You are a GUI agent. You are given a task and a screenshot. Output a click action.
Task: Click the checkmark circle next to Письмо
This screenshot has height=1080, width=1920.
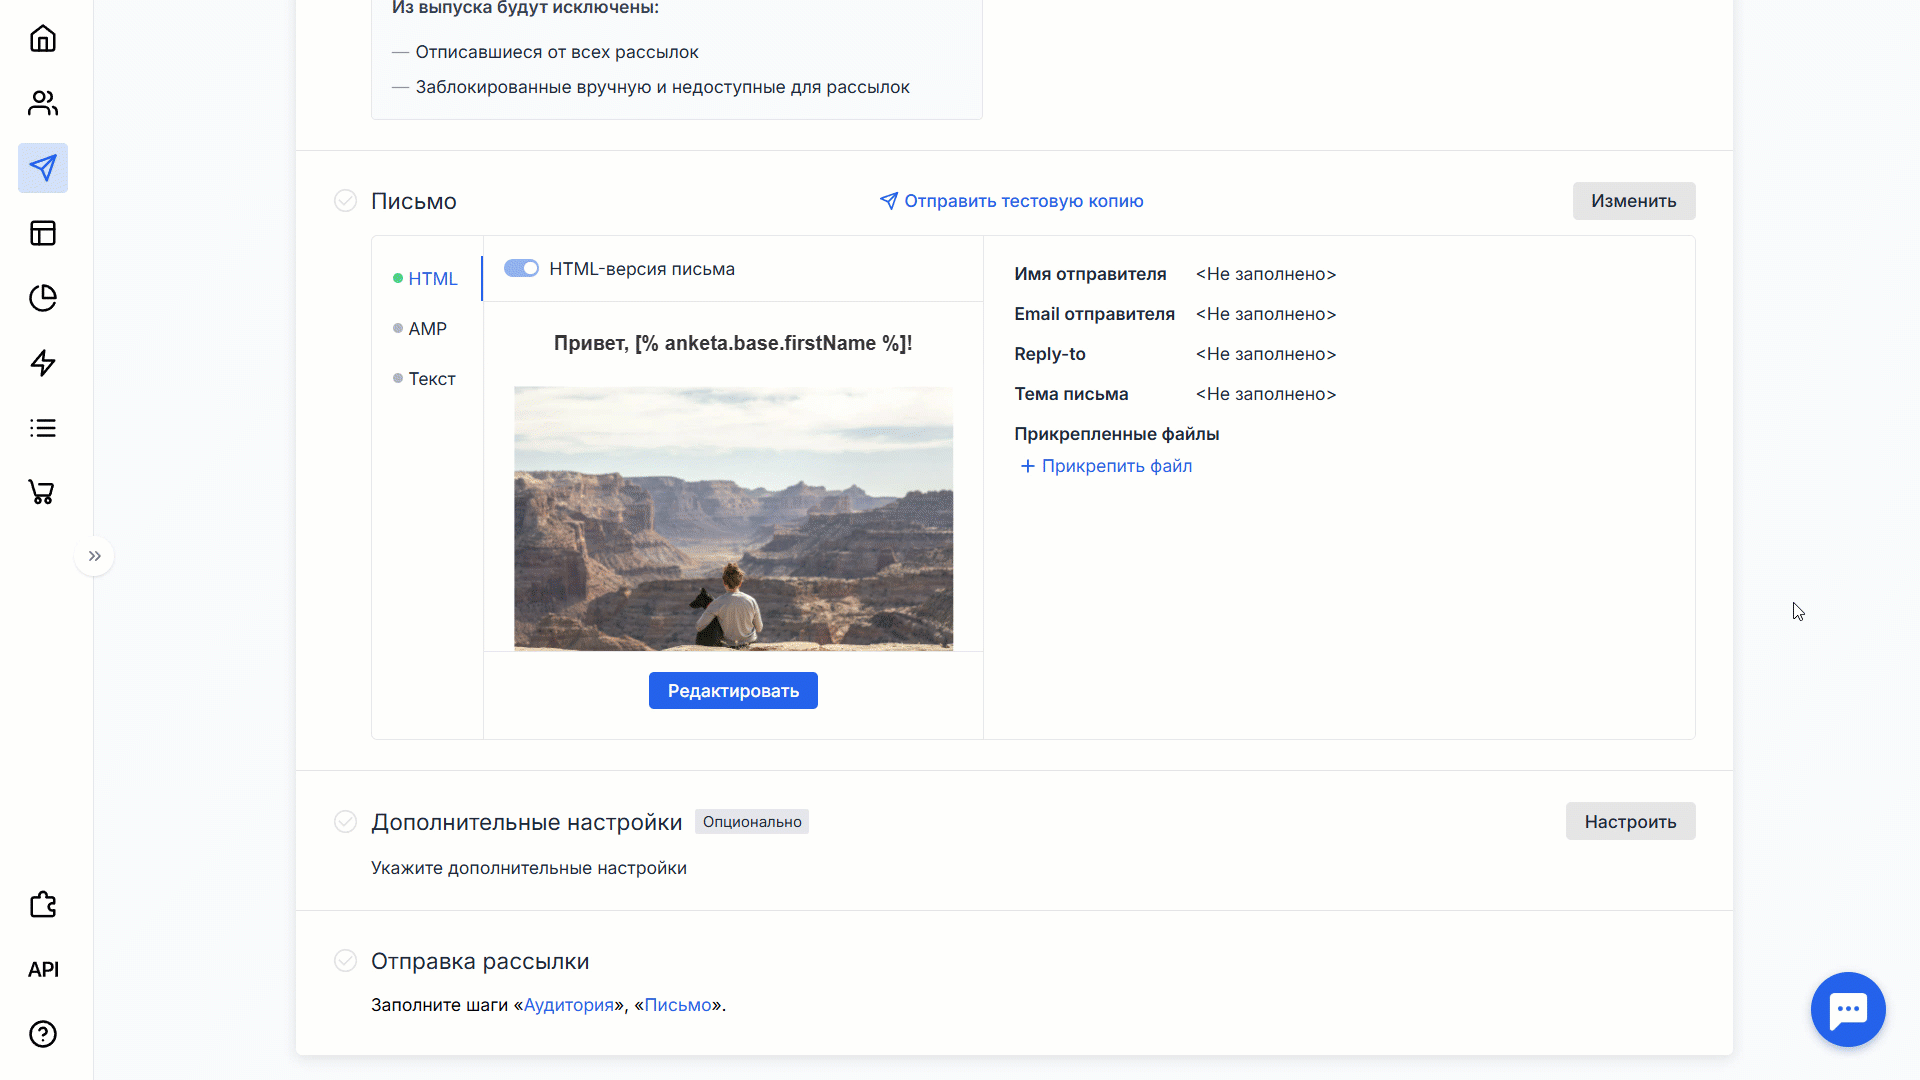pos(345,200)
